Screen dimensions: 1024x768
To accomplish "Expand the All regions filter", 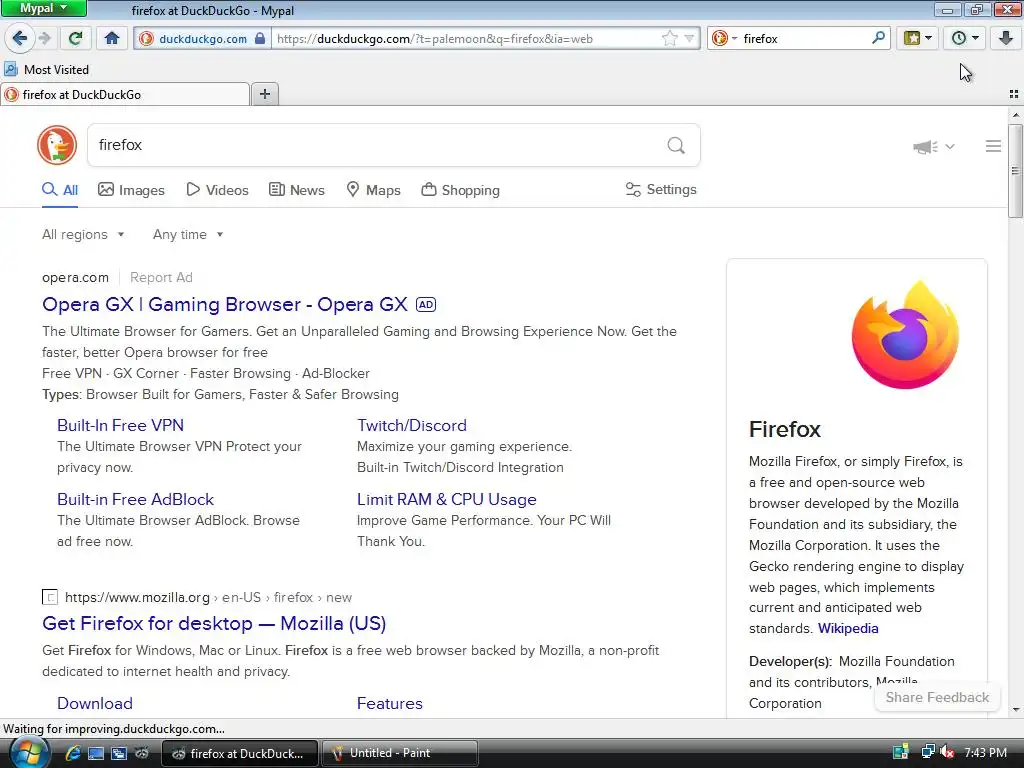I will (x=83, y=234).
